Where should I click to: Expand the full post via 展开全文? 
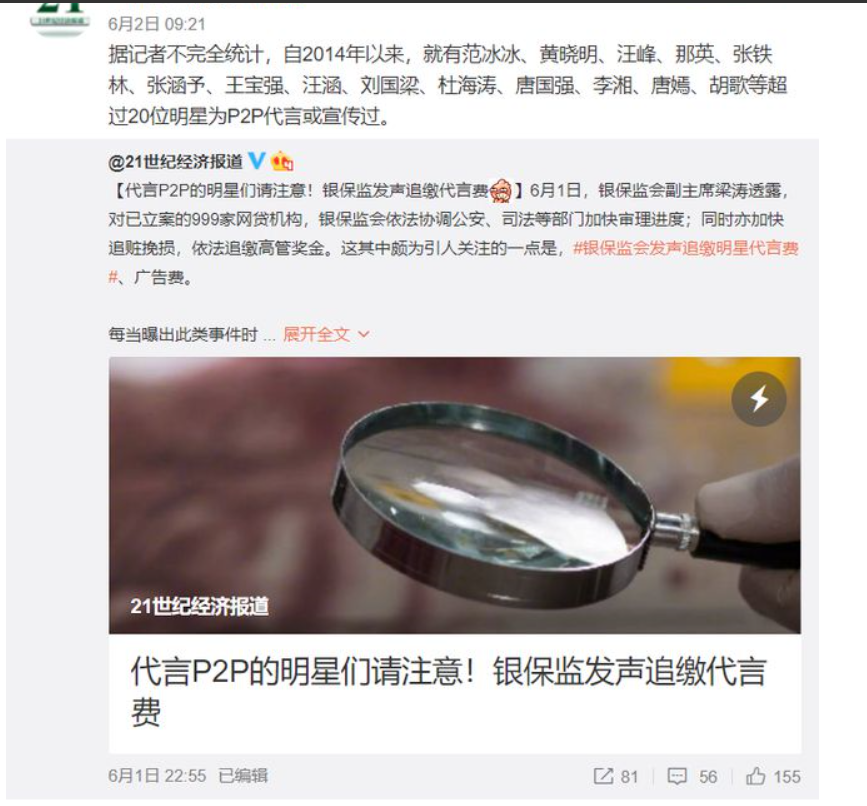tap(316, 334)
